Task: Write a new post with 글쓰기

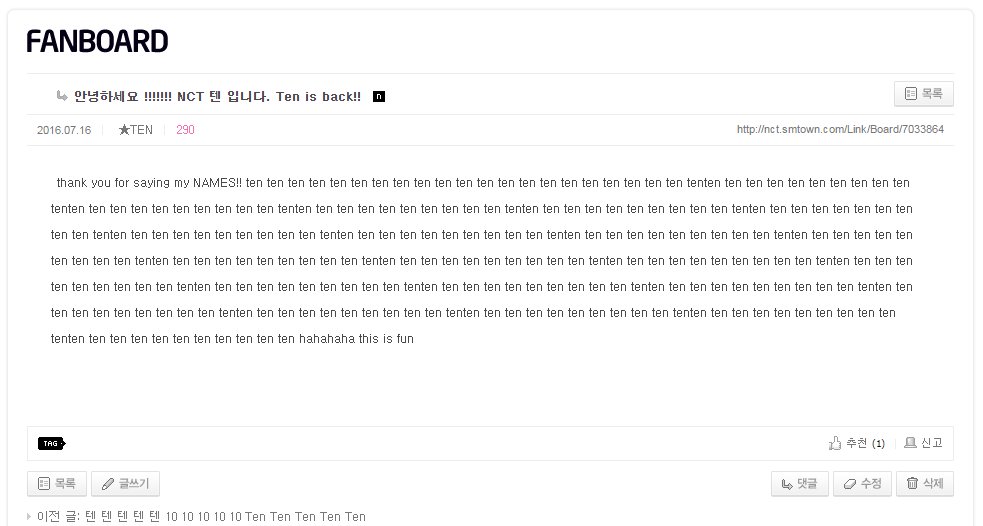Action: [x=125, y=484]
